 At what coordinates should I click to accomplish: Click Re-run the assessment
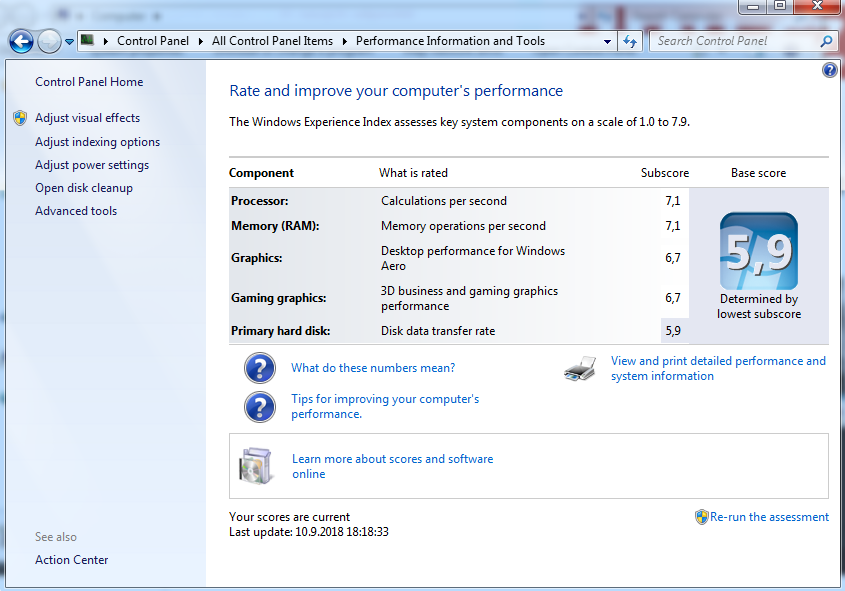769,517
